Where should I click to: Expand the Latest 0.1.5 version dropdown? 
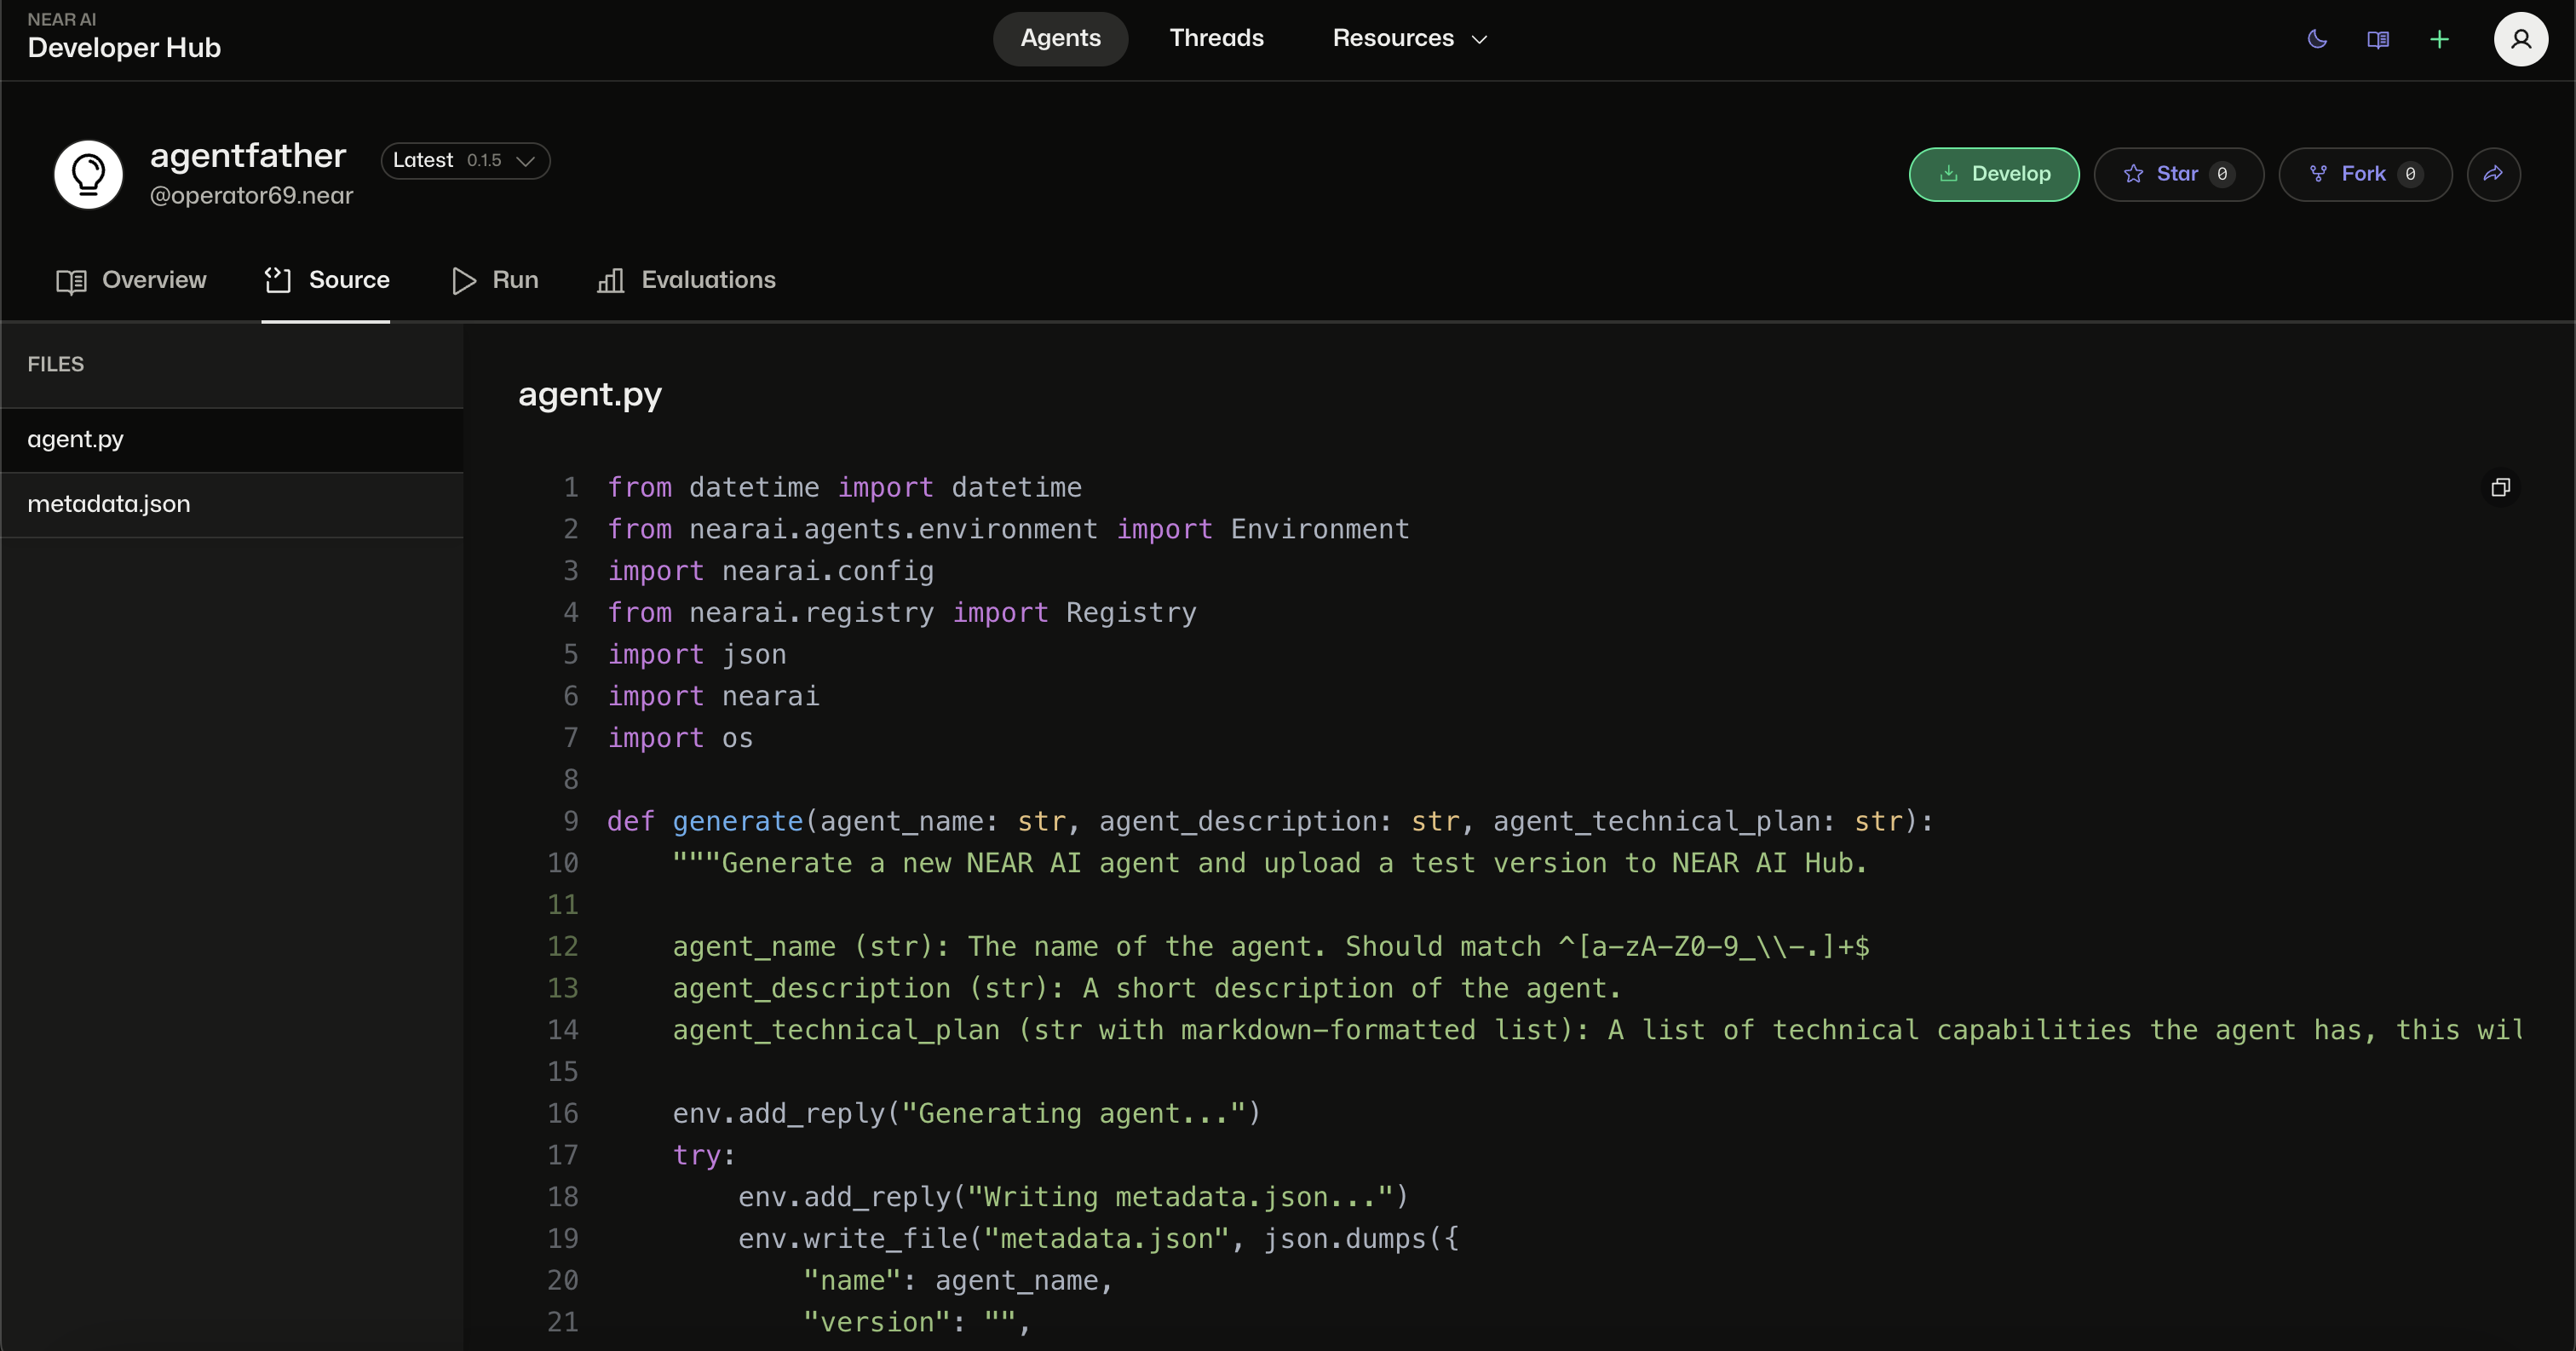pos(465,160)
